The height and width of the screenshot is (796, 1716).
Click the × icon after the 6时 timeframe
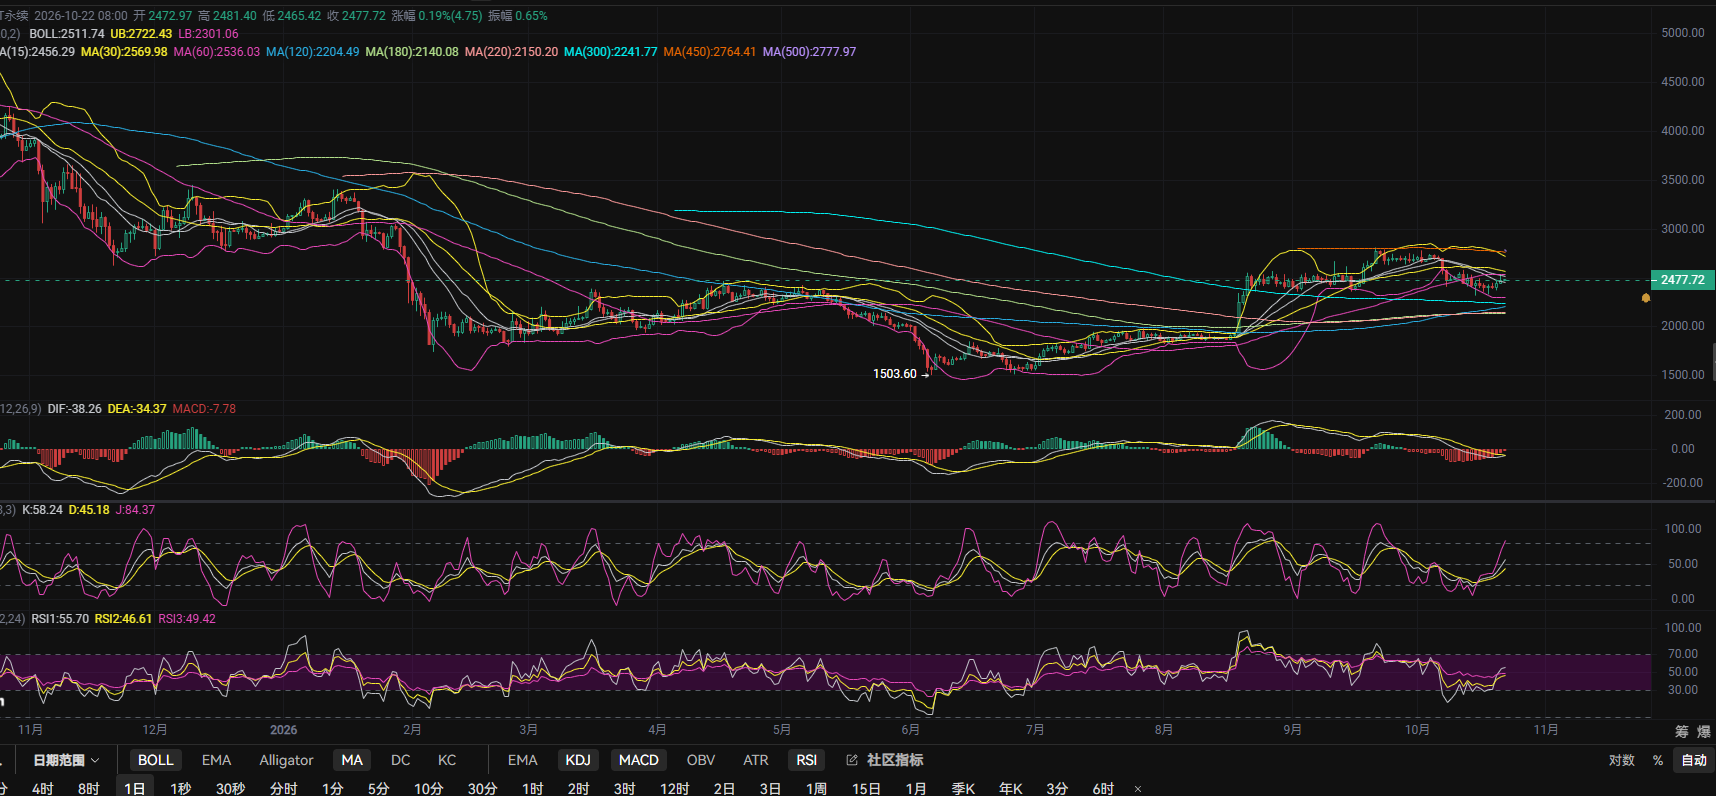1138,789
